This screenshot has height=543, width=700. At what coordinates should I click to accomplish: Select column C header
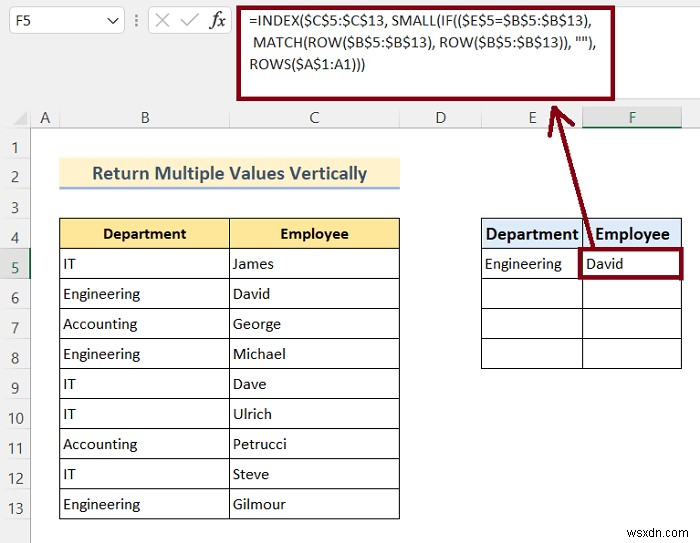(314, 118)
